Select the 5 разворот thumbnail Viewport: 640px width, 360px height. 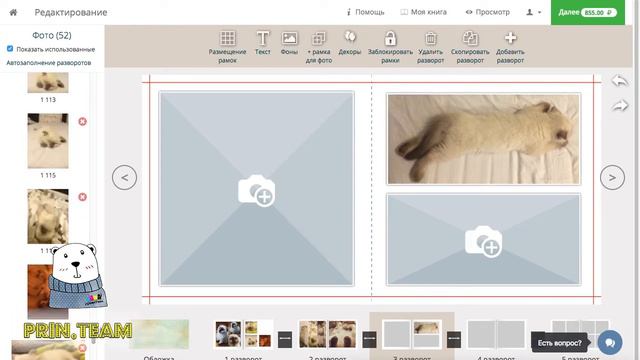[x=580, y=334]
